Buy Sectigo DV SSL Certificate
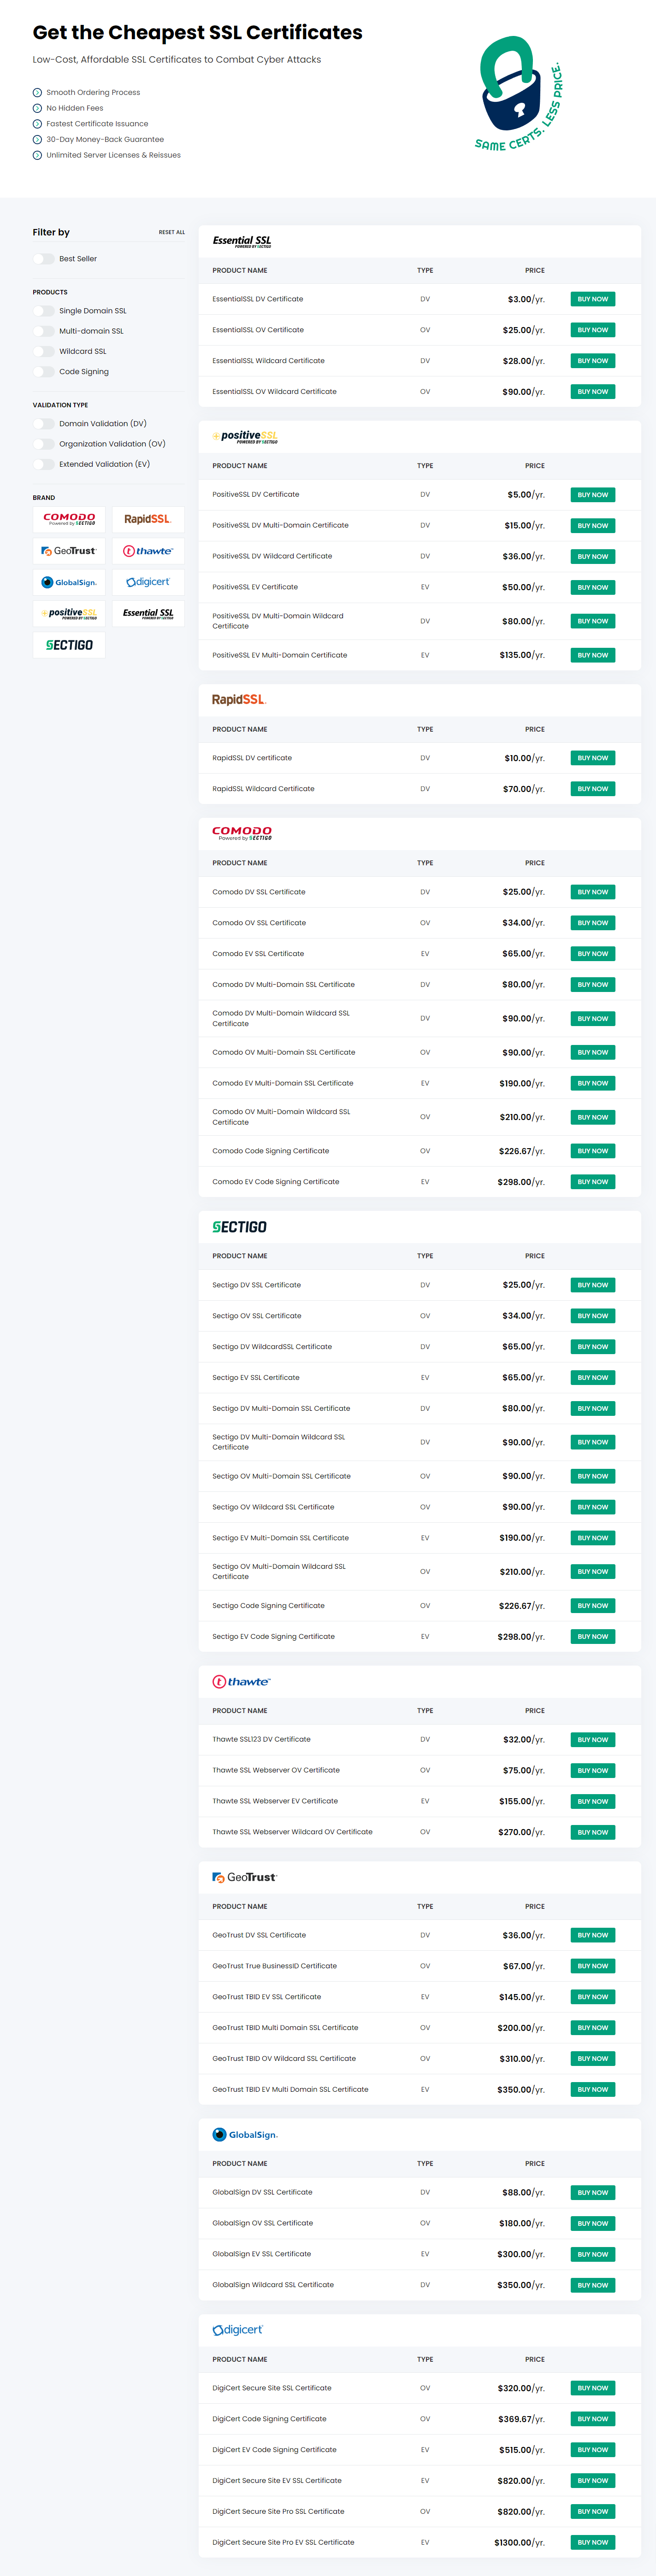The height and width of the screenshot is (2576, 656). (x=593, y=1285)
